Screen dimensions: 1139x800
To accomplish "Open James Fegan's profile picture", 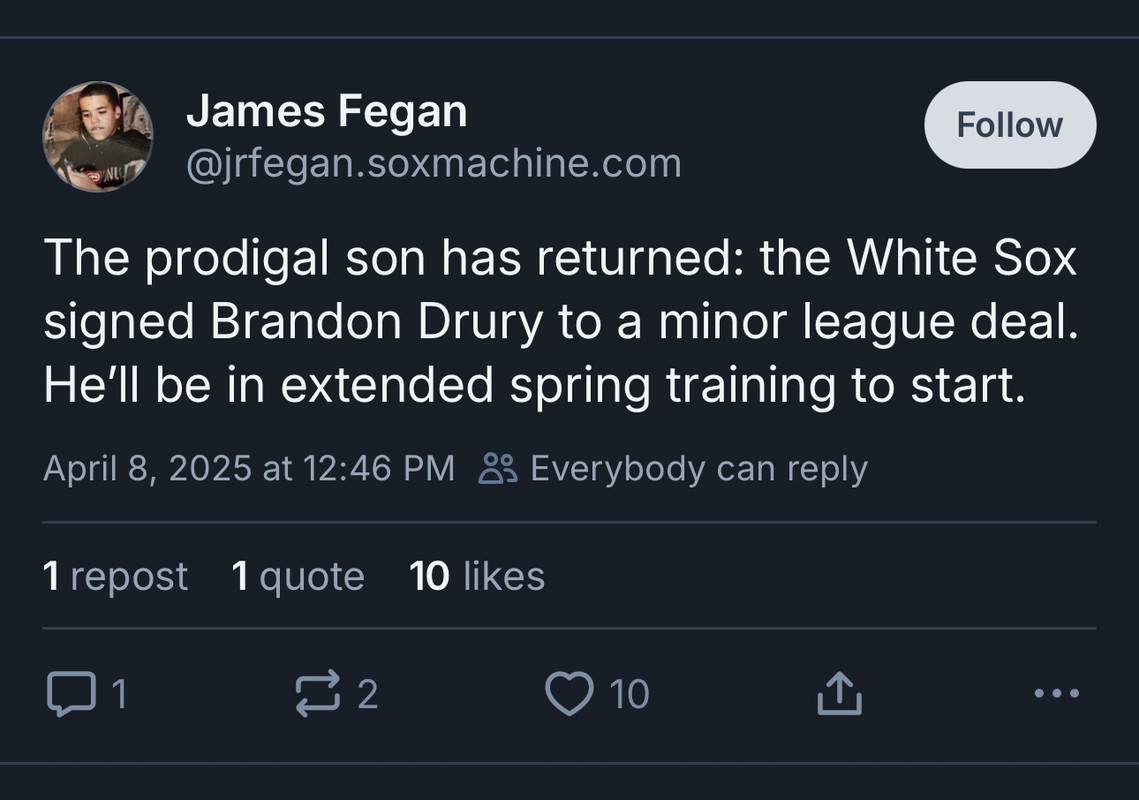I will point(98,136).
